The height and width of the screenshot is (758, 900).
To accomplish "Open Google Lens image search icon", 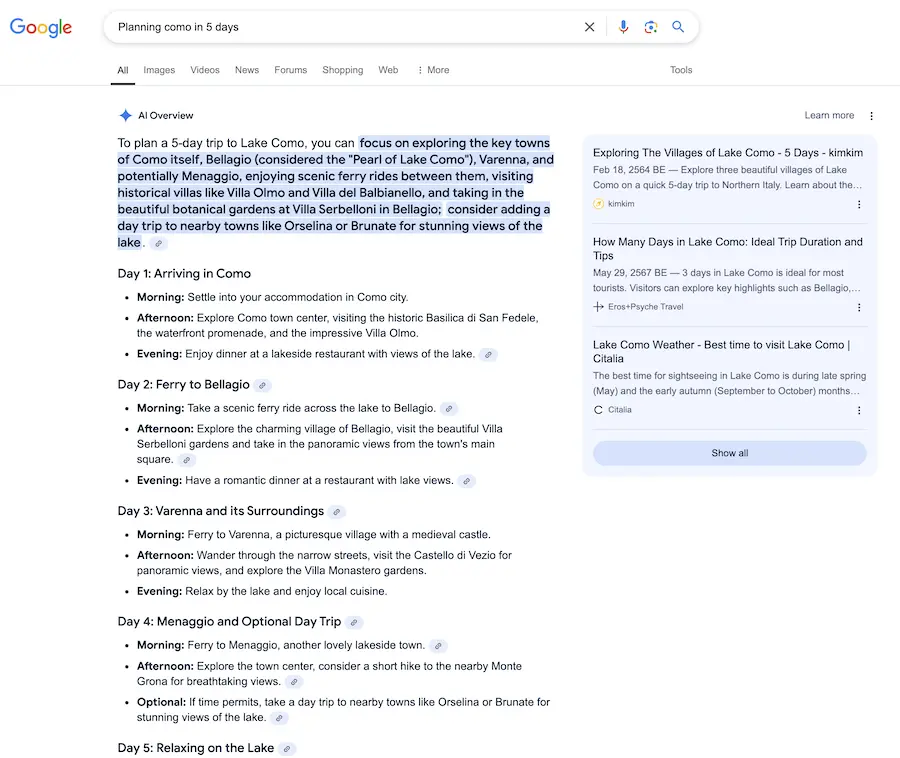I will click(651, 27).
